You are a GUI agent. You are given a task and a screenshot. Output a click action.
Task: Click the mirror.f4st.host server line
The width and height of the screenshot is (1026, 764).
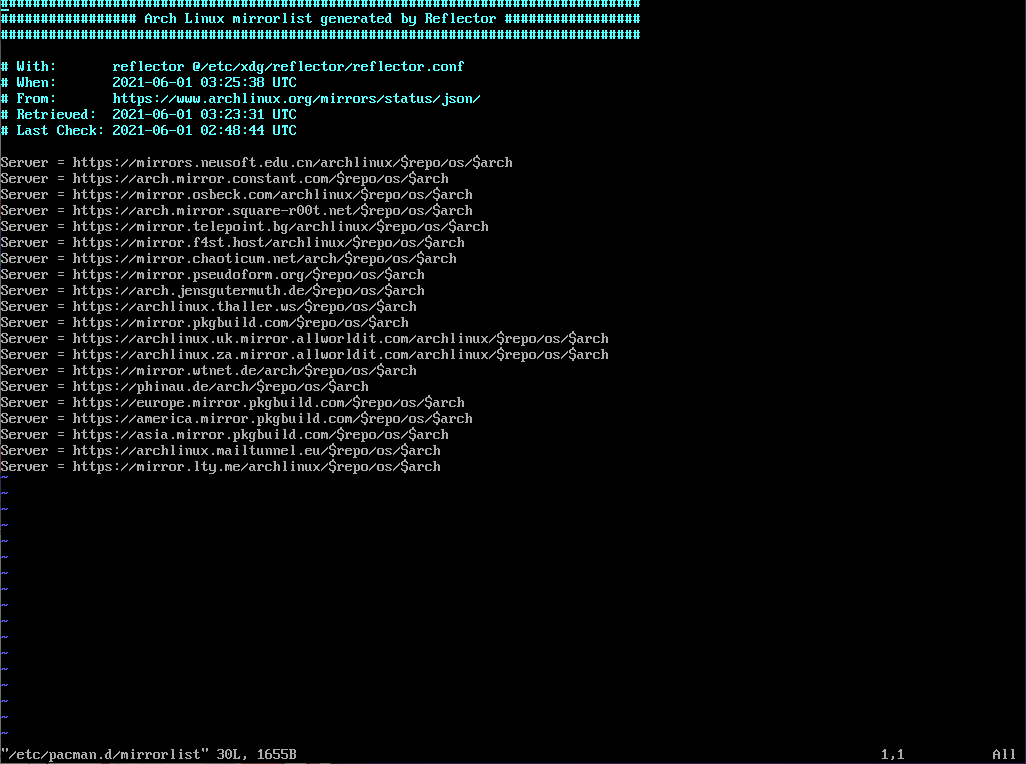pyautogui.click(x=232, y=243)
